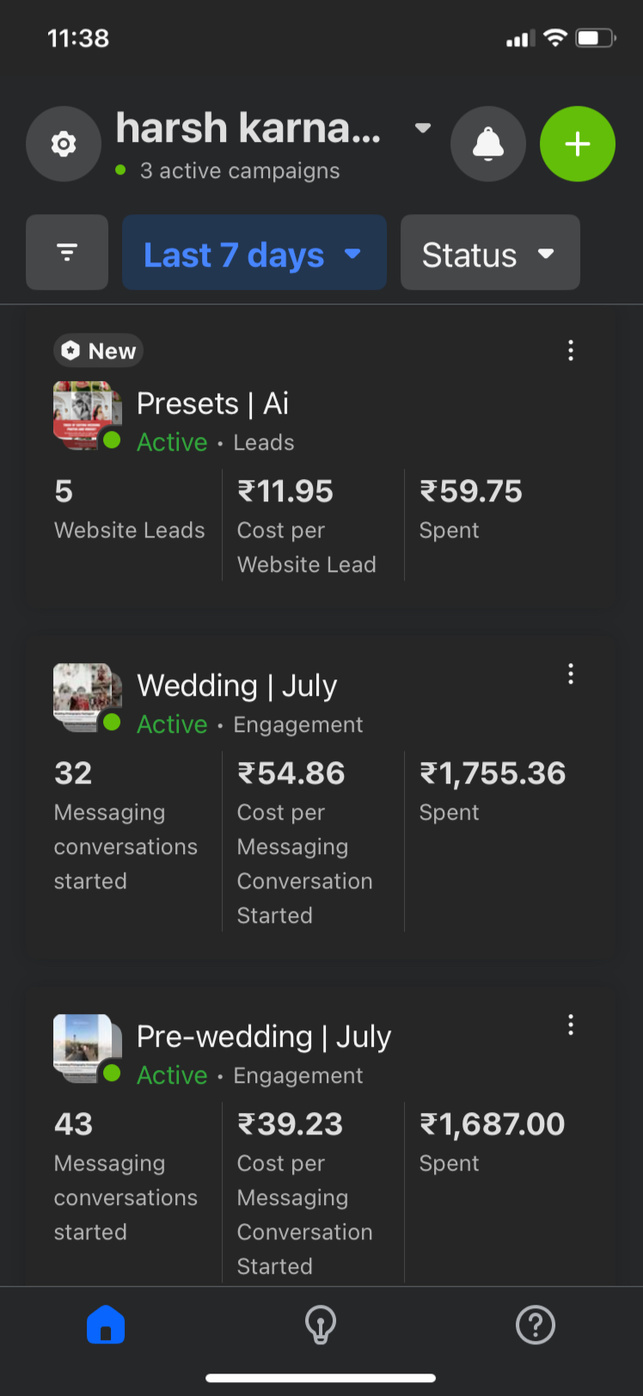Open the Last 7 days date range dropdown

[254, 254]
